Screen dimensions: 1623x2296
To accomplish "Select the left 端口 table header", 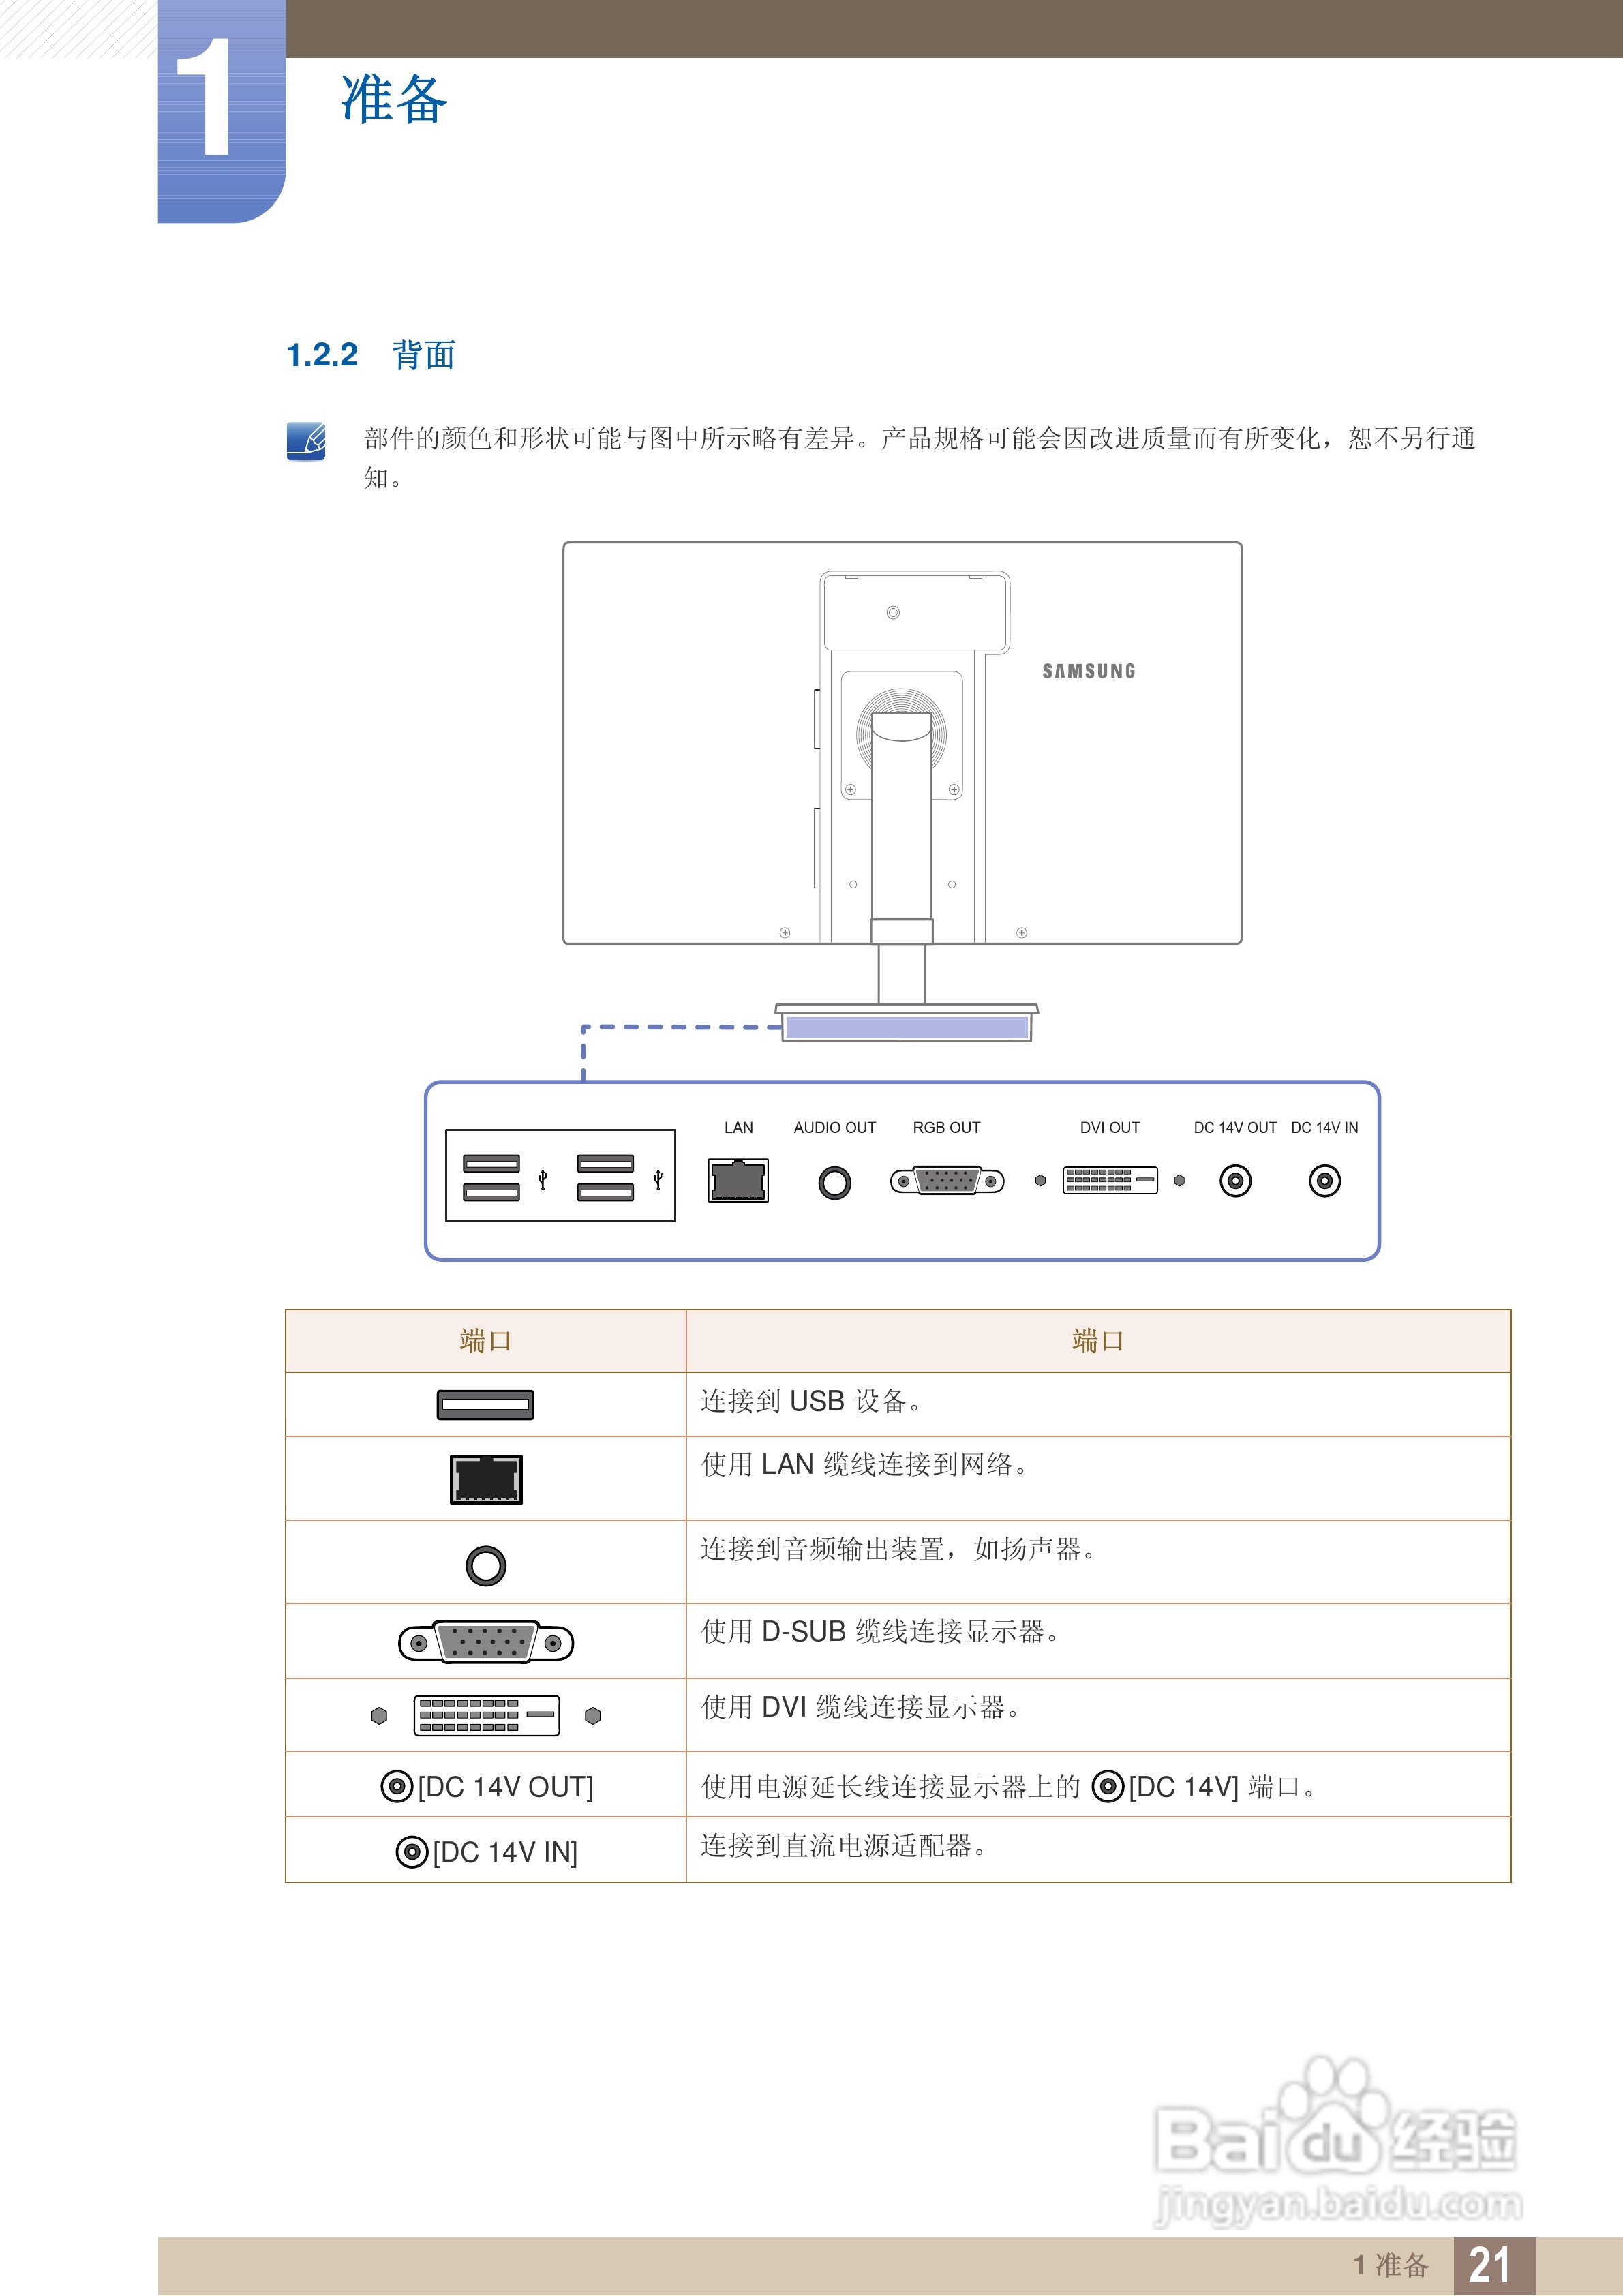I will (487, 1343).
